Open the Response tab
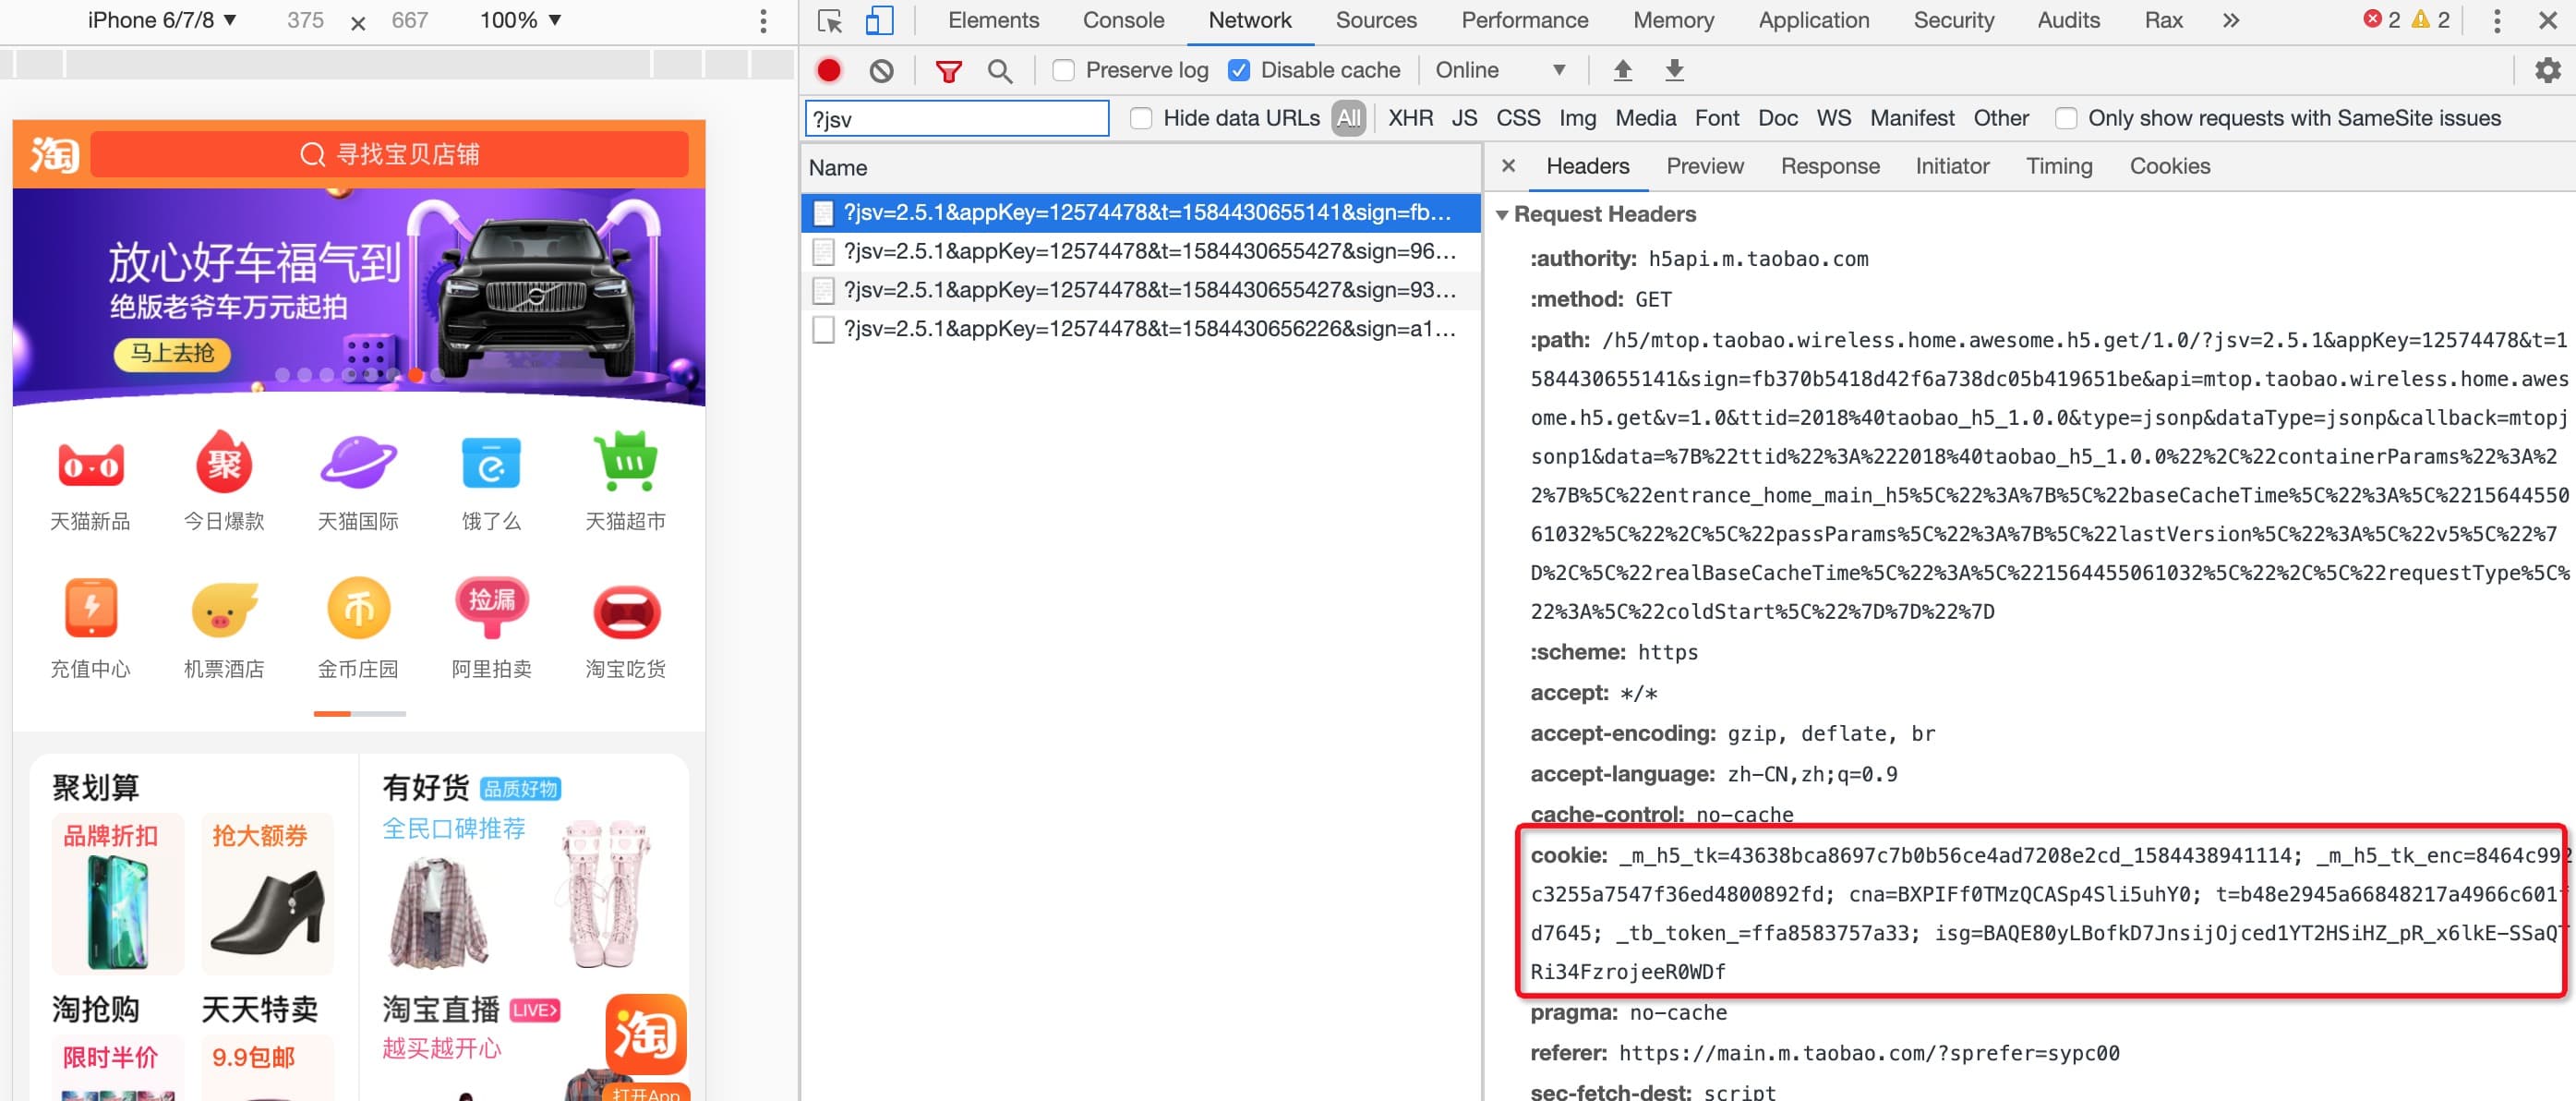 1829,166
